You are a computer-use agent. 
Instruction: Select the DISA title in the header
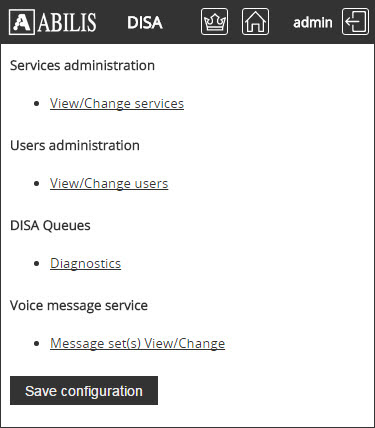tap(145, 23)
